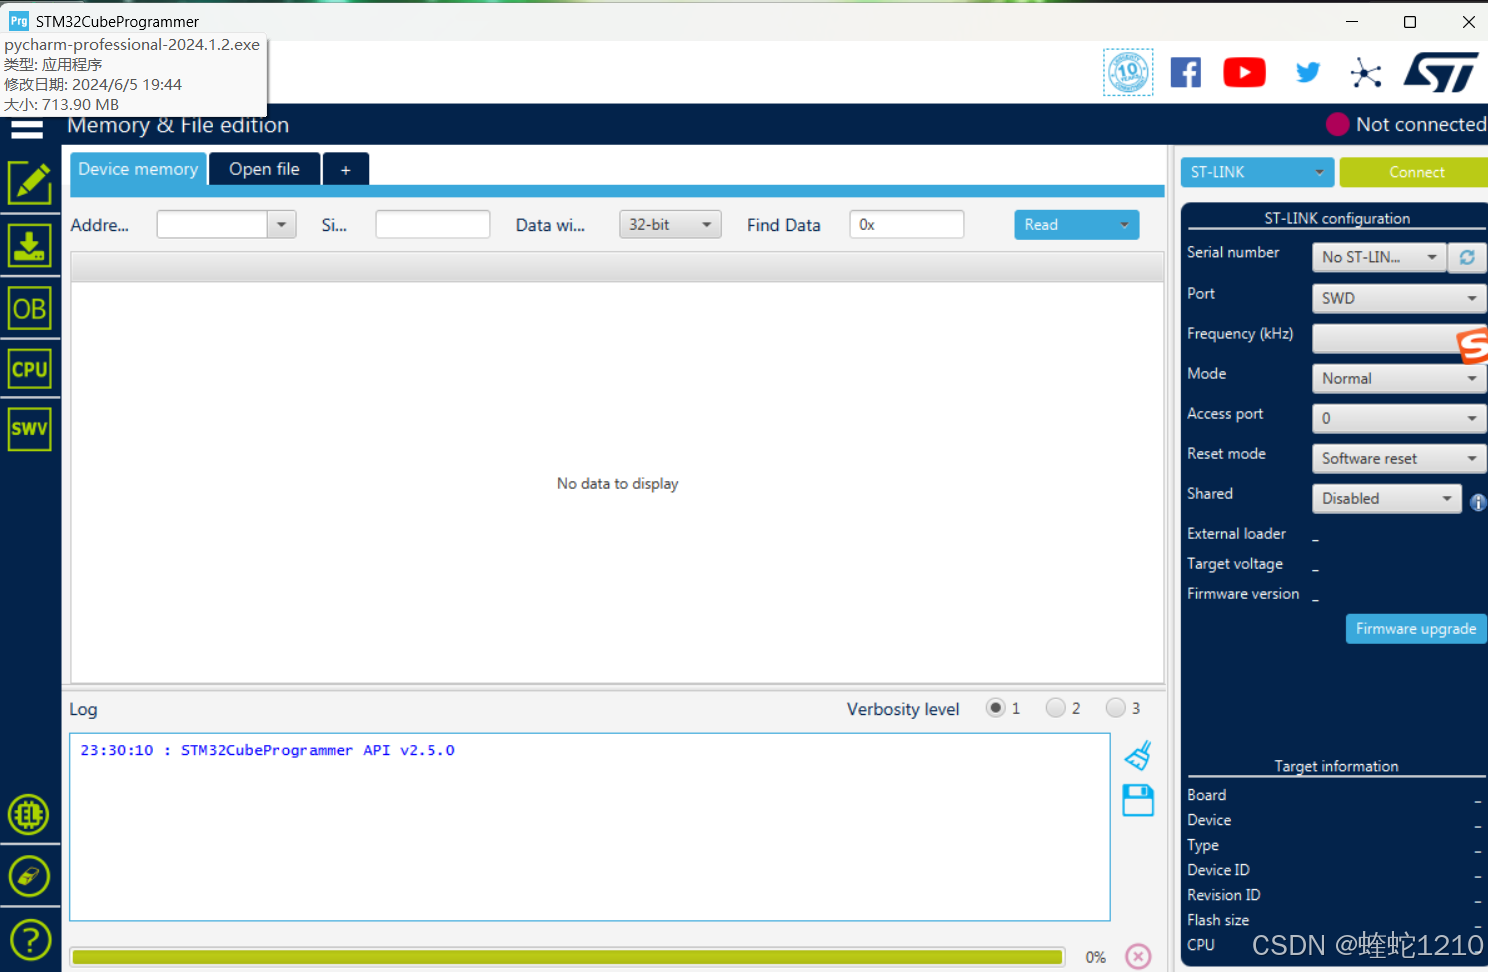Open the 32-bit data width dropdown
Screen dimensions: 1488x972
(670, 225)
